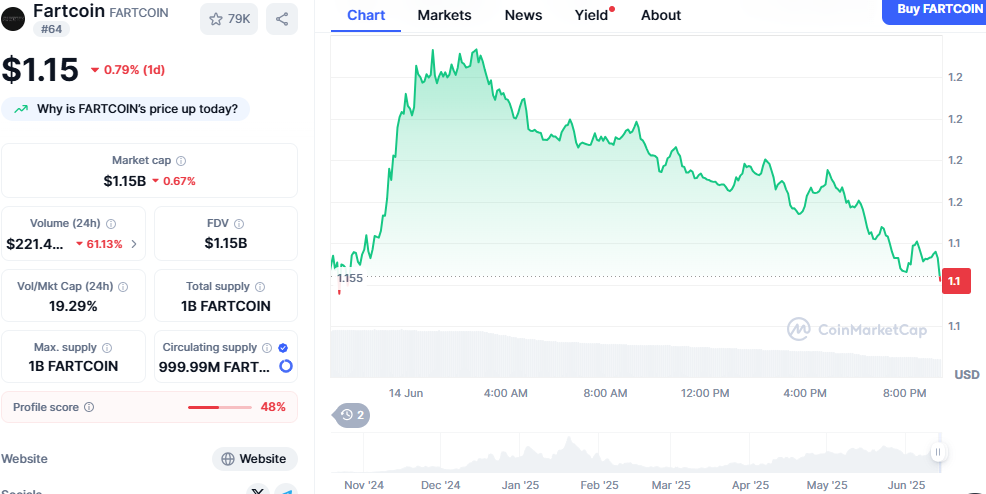The width and height of the screenshot is (986, 494).
Task: Click the globe icon on Website button
Action: pyautogui.click(x=228, y=459)
